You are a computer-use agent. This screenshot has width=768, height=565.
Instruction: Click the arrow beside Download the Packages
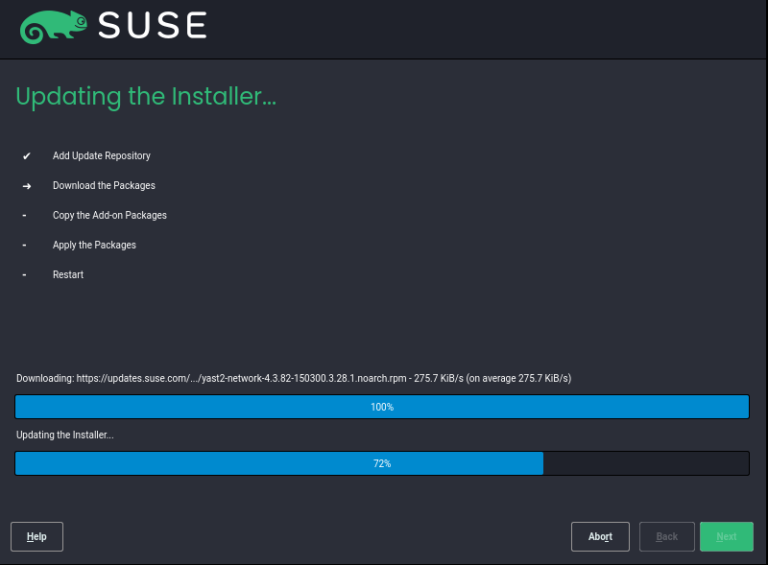[x=27, y=186]
